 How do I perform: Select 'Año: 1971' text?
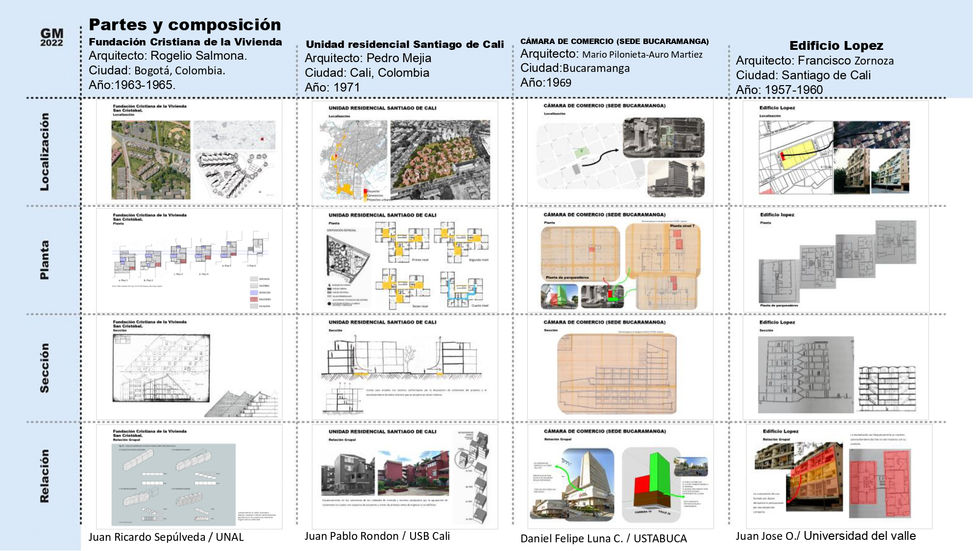tap(332, 87)
